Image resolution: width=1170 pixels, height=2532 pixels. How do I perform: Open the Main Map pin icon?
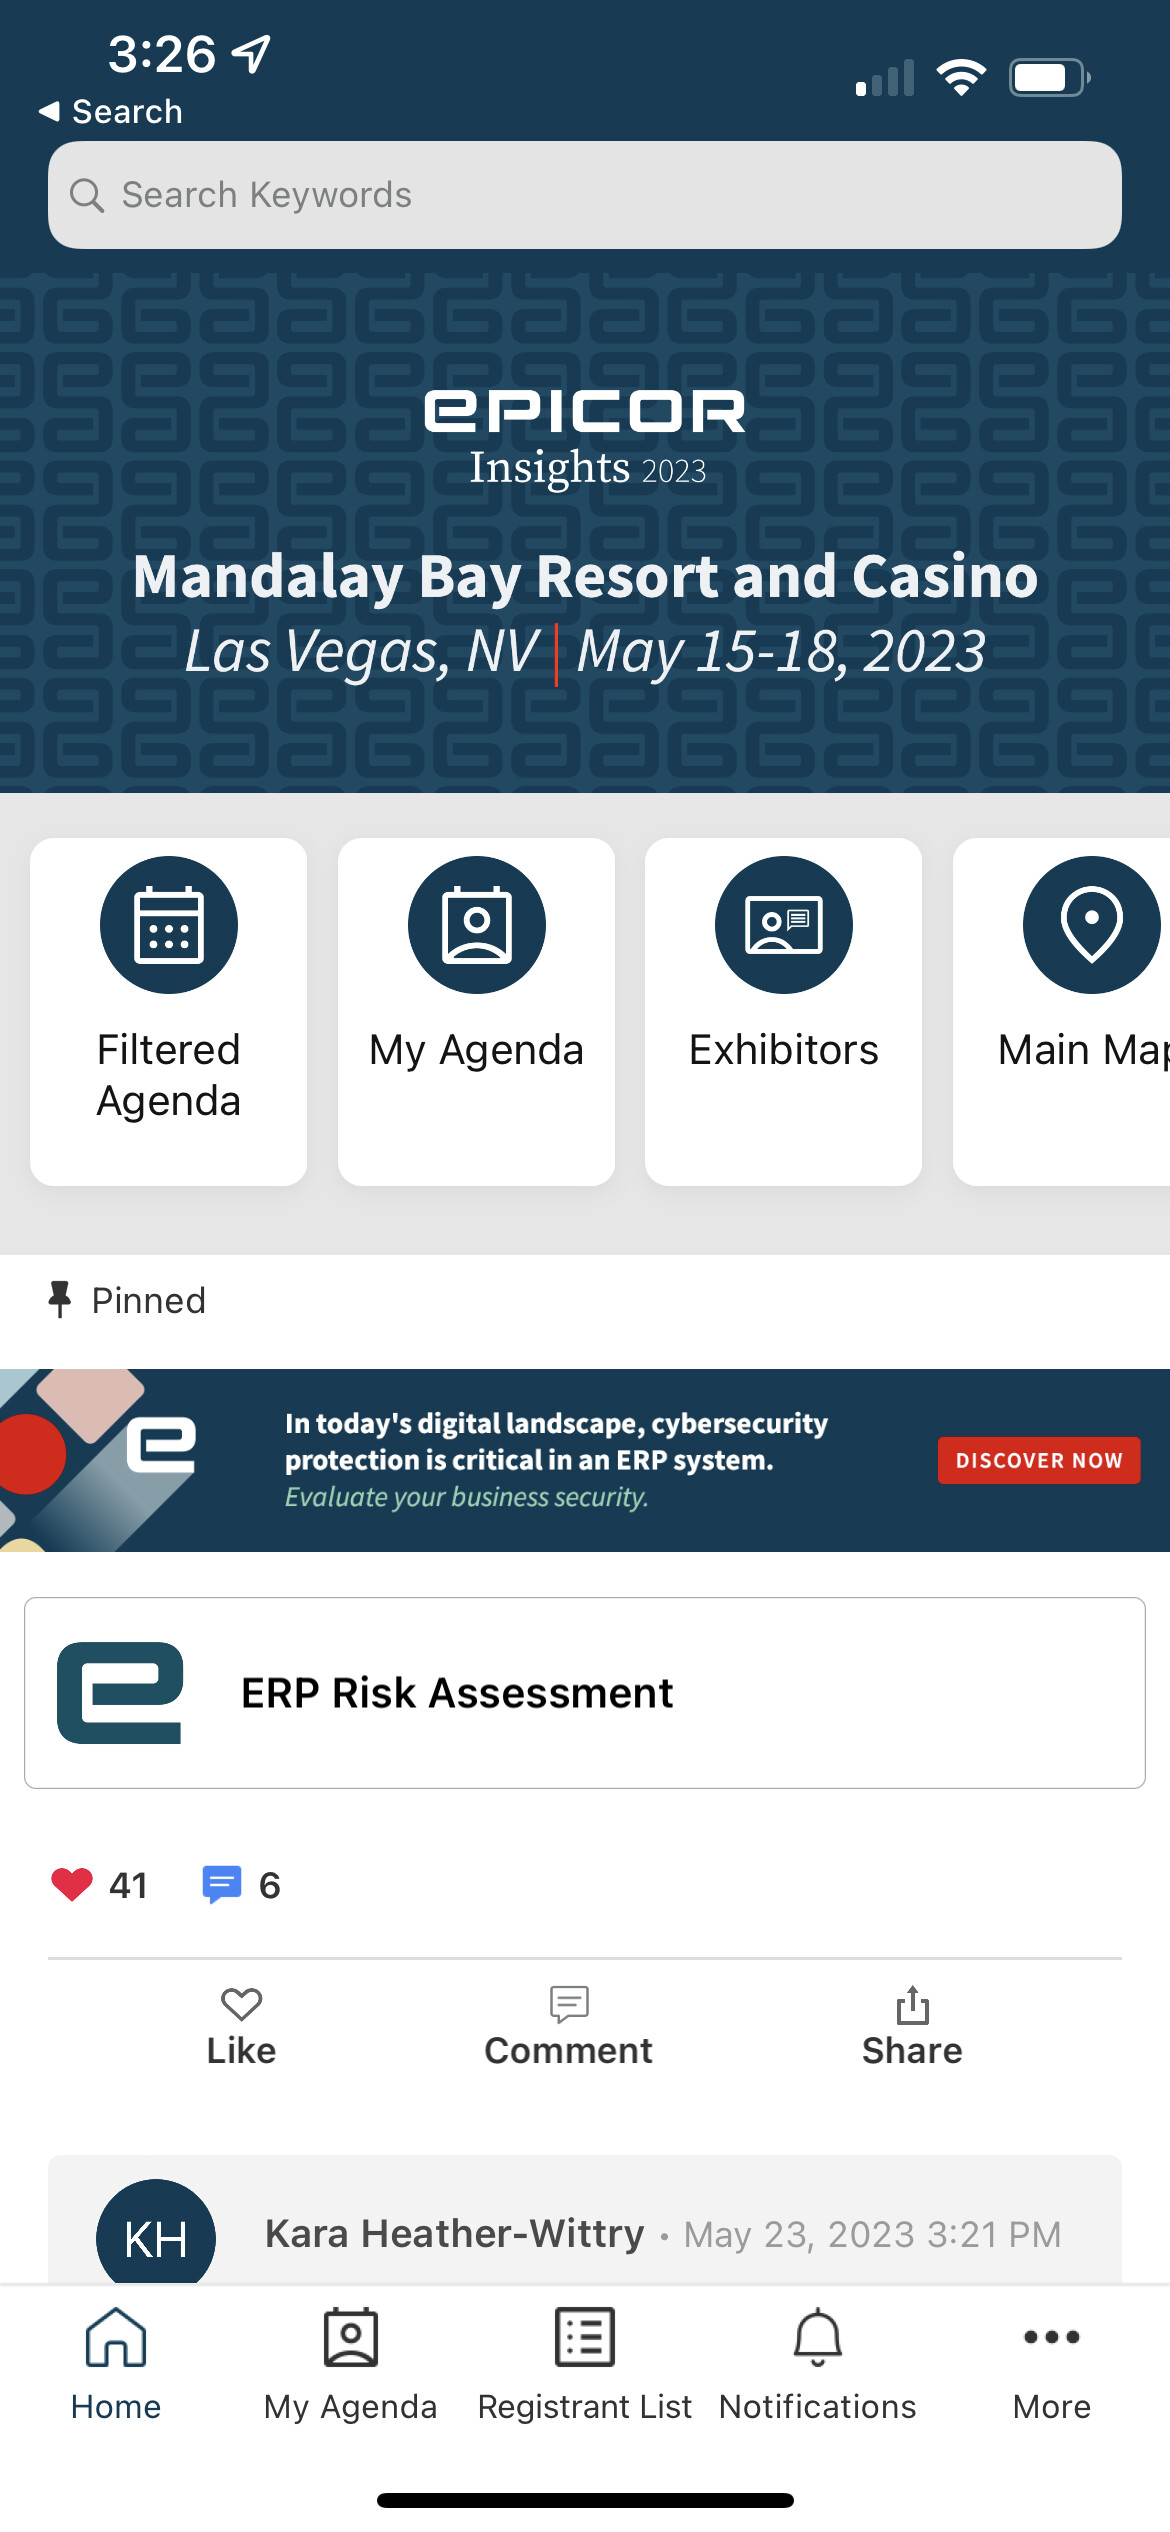point(1091,925)
